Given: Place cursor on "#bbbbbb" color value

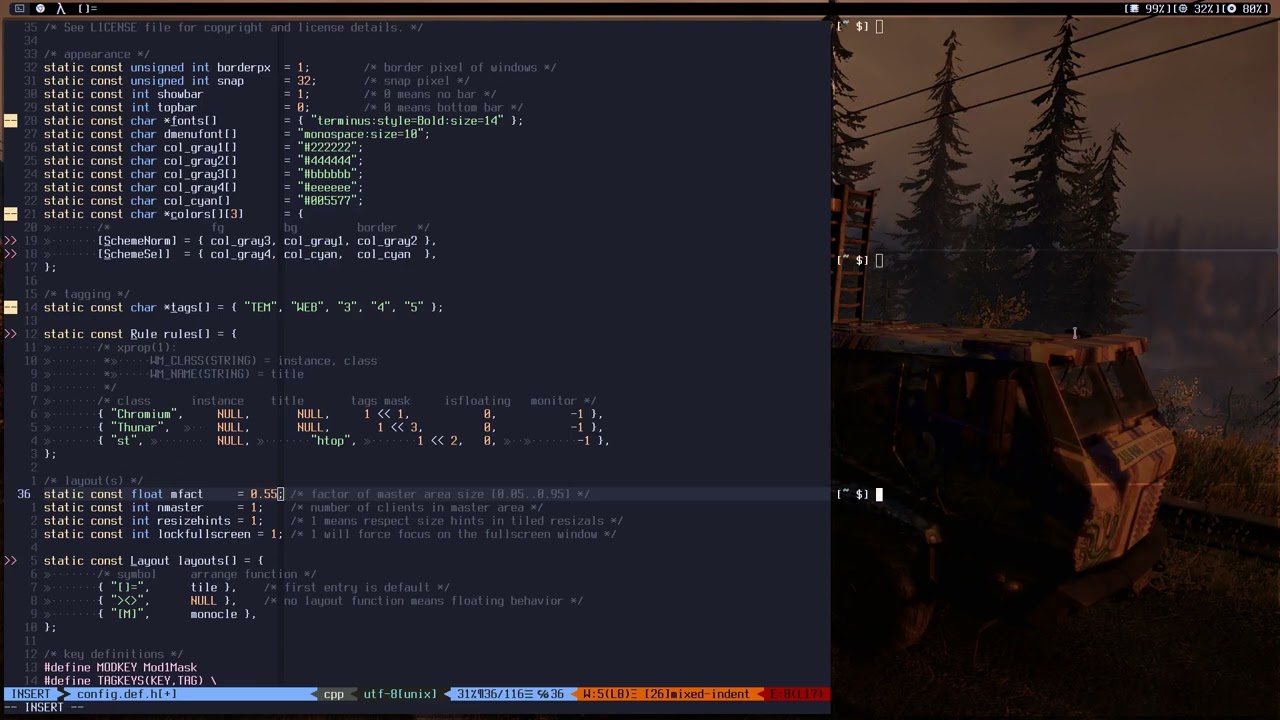Looking at the screenshot, I should click(x=327, y=174).
